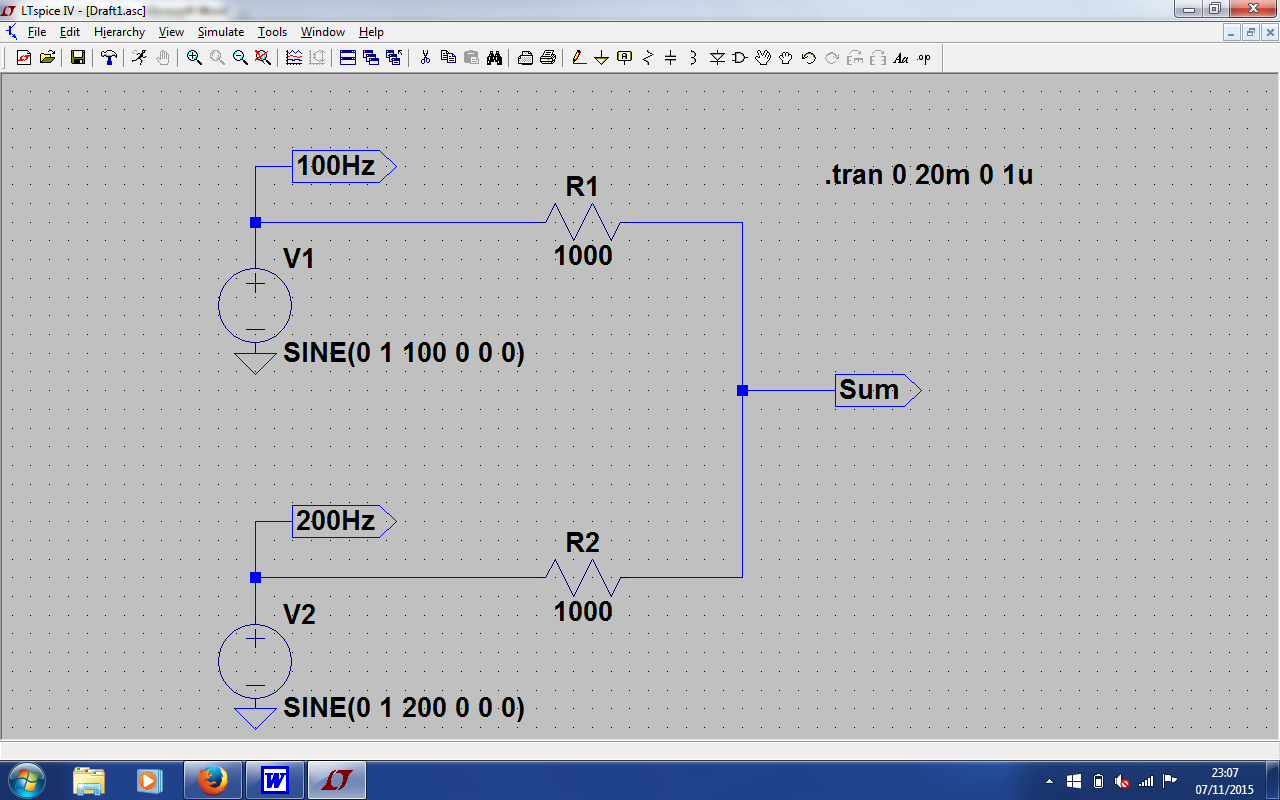
Task: Open Firefox from the taskbar
Action: pos(212,780)
